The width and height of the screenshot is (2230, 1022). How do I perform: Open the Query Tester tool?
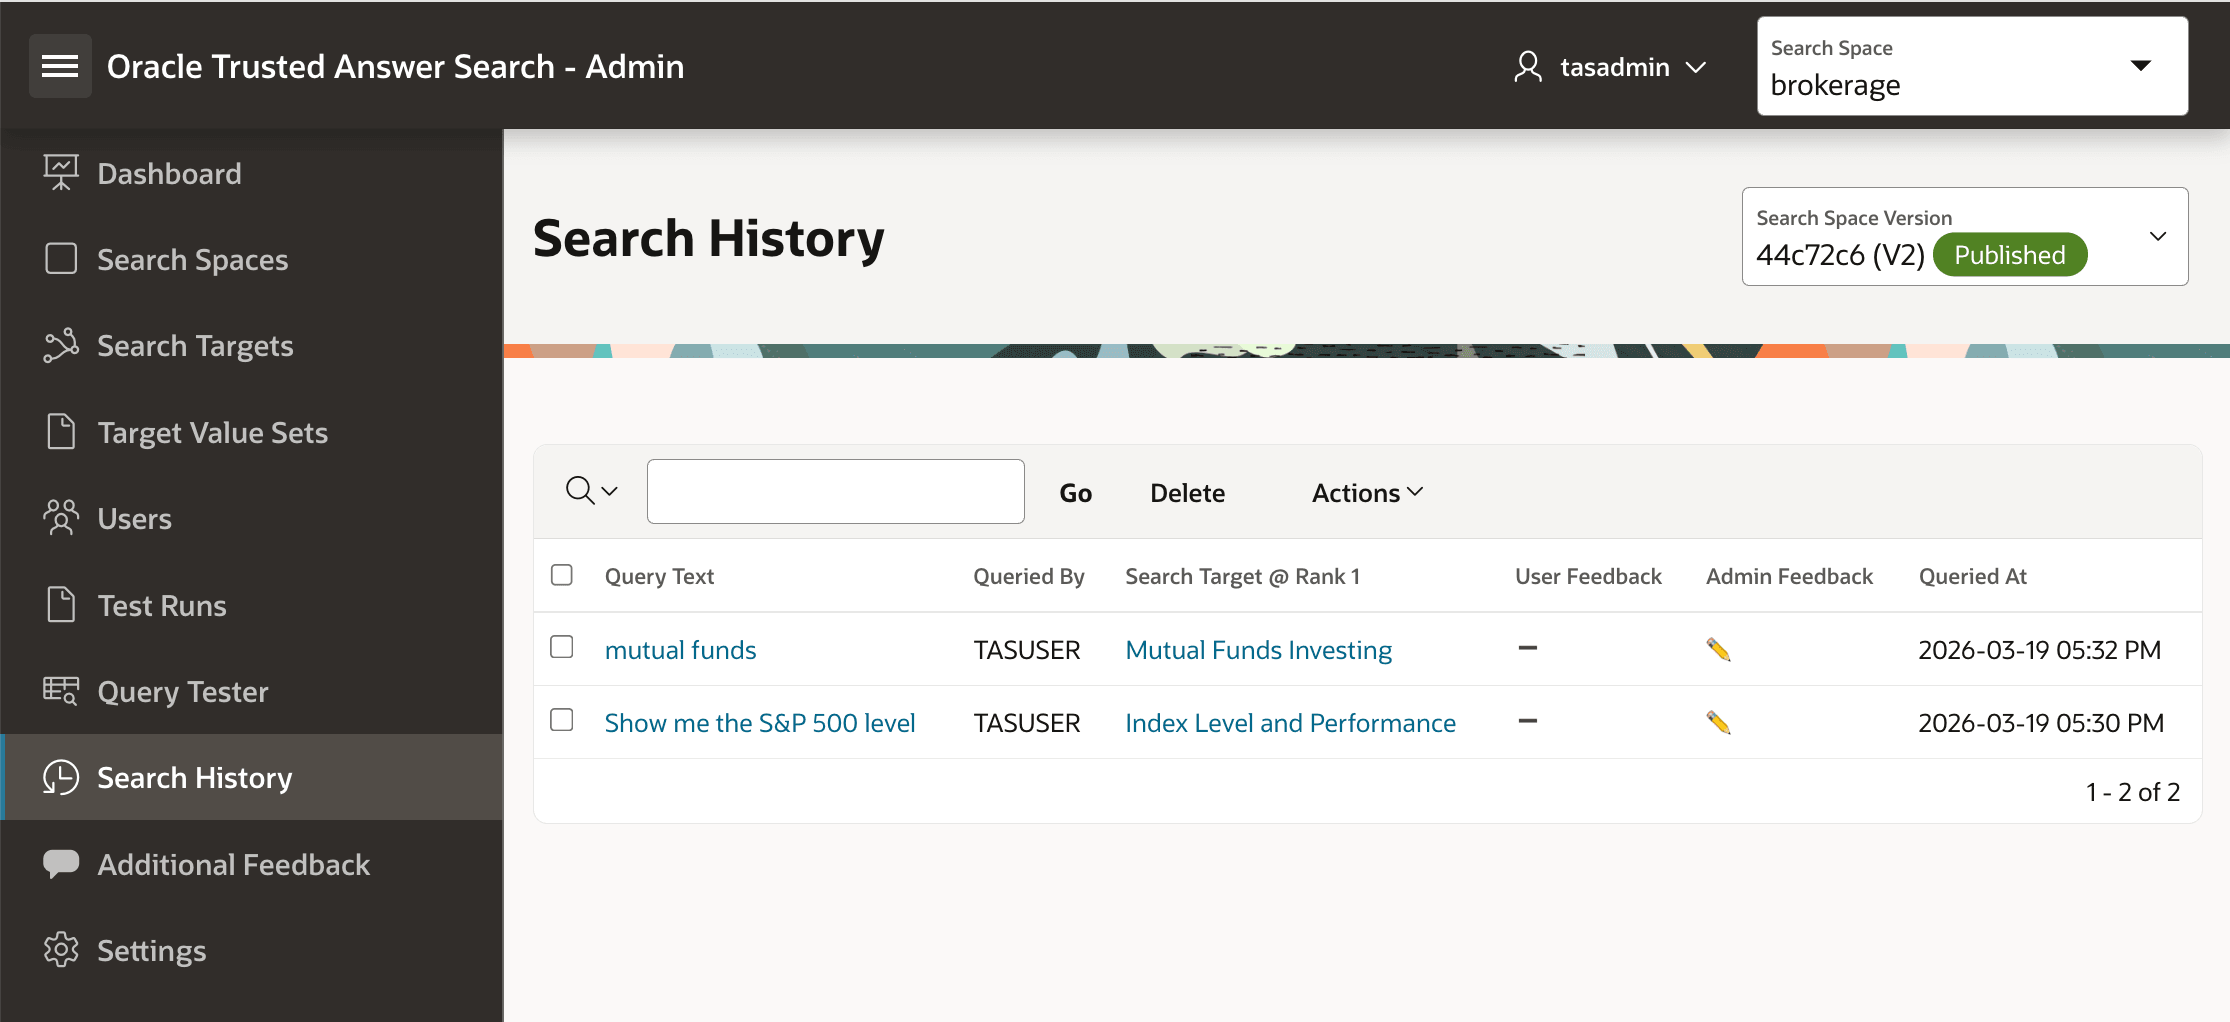(182, 691)
